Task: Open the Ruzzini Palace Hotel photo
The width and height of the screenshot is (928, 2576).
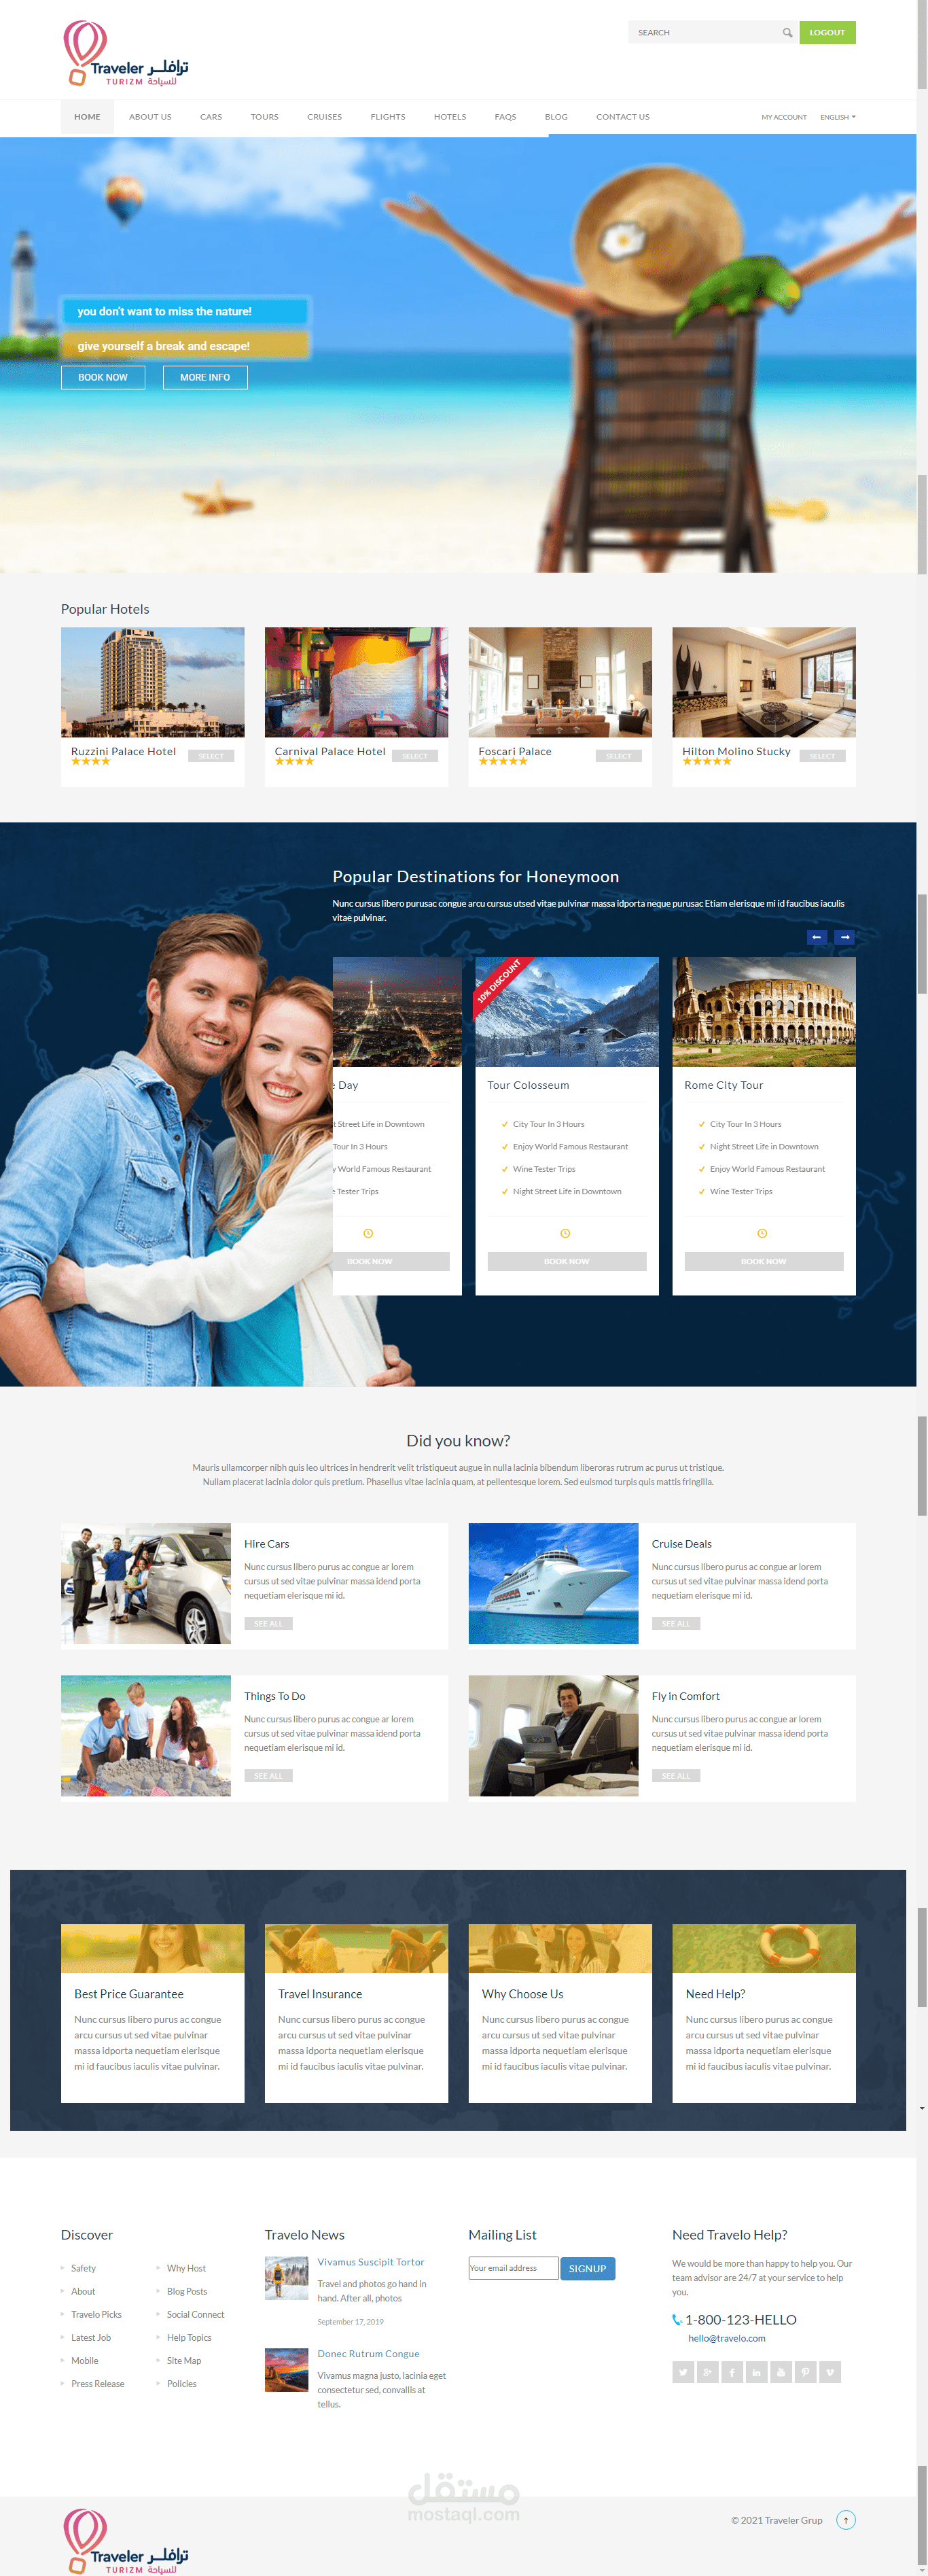Action: coord(153,682)
